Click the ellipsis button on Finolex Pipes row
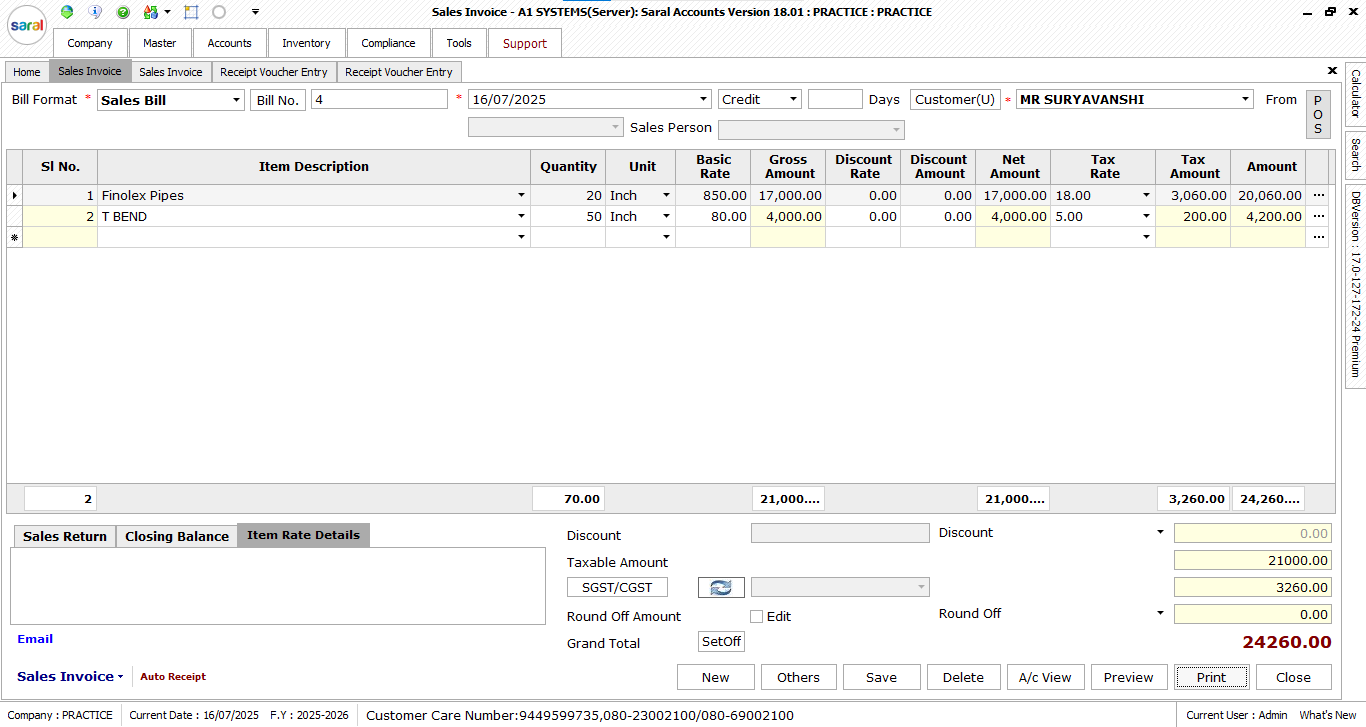Viewport: 1366px width, 727px height. pos(1319,196)
